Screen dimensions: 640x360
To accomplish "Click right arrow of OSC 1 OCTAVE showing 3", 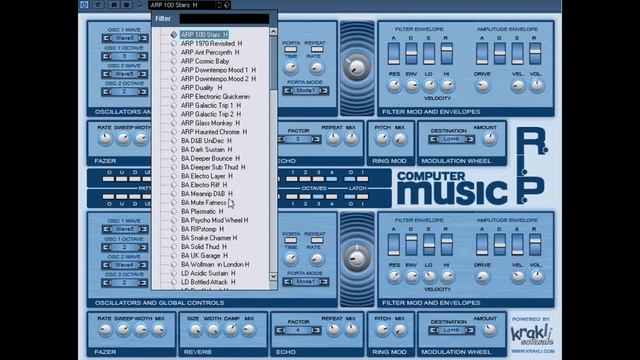I will click(x=143, y=56).
